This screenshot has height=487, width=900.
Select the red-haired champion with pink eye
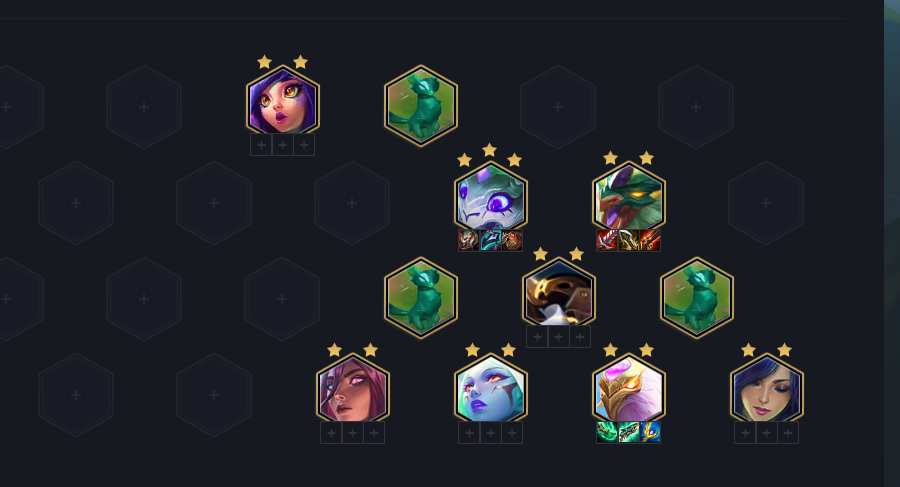pyautogui.click(x=353, y=391)
